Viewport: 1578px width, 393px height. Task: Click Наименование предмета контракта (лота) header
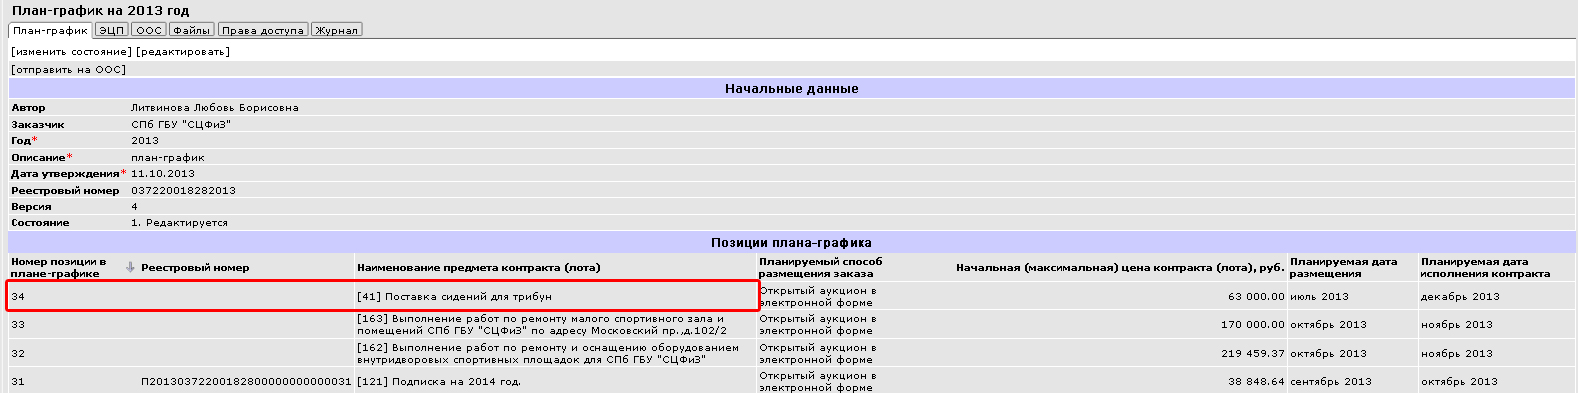tap(479, 267)
